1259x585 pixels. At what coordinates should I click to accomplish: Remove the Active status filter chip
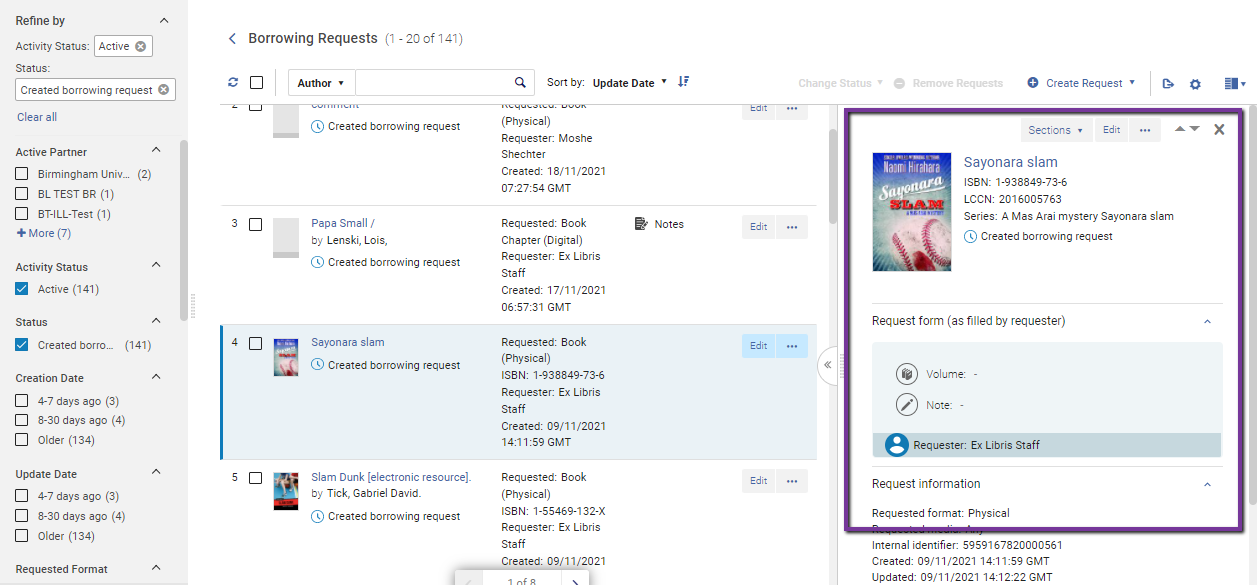140,46
